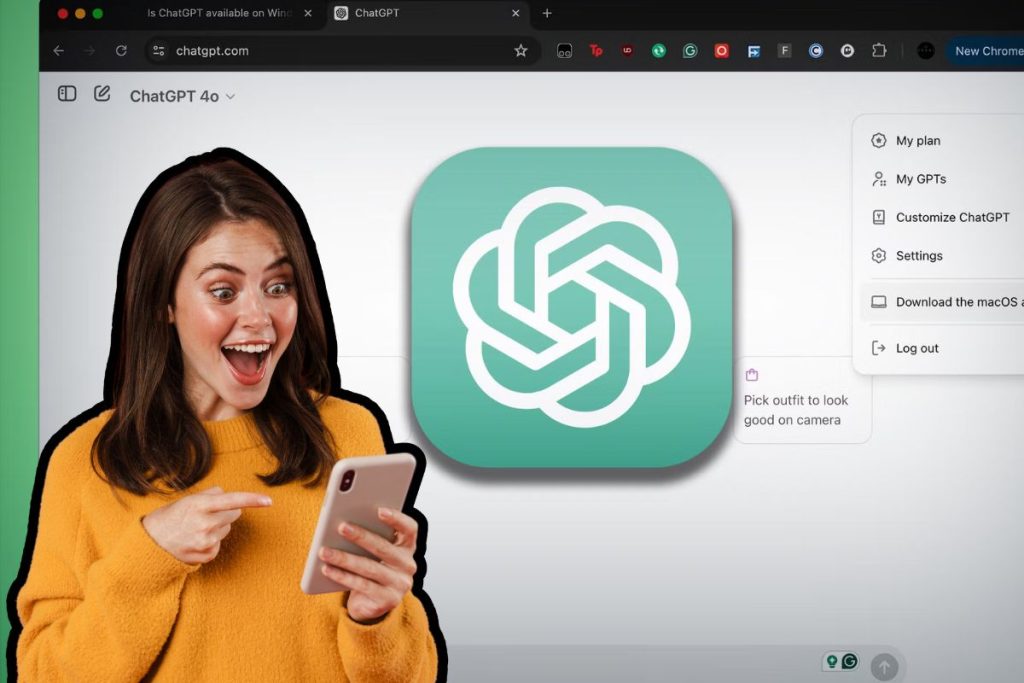Toggle the ChatGPT sidebar panel icon

[x=67, y=94]
